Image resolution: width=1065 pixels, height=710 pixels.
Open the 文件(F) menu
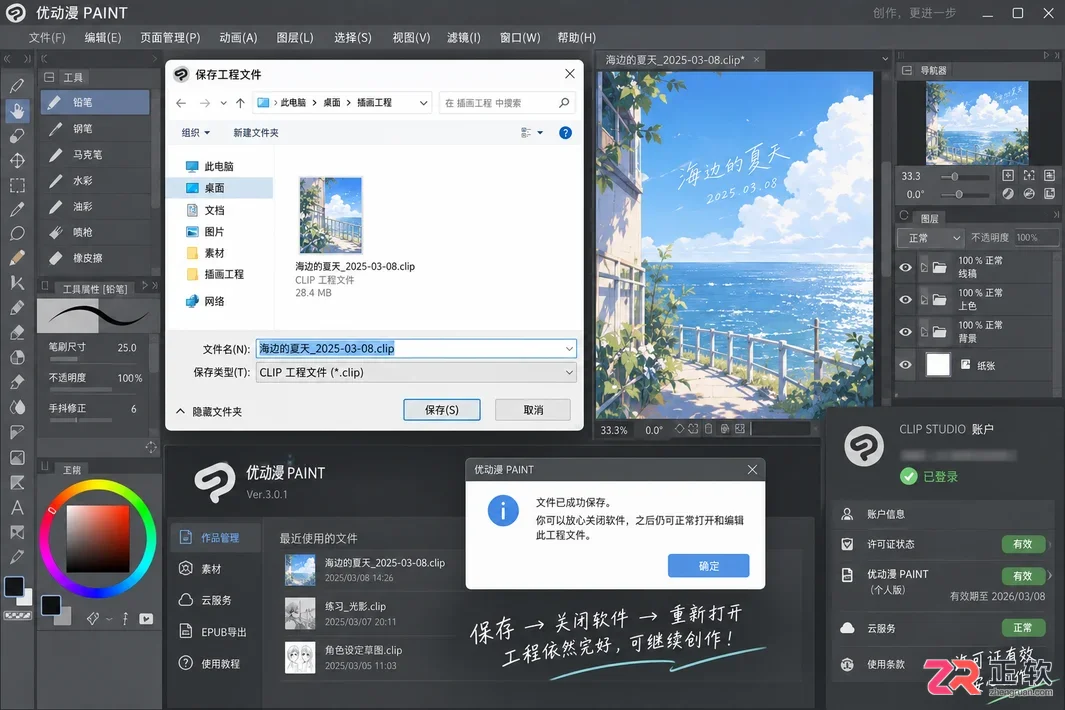(47, 37)
